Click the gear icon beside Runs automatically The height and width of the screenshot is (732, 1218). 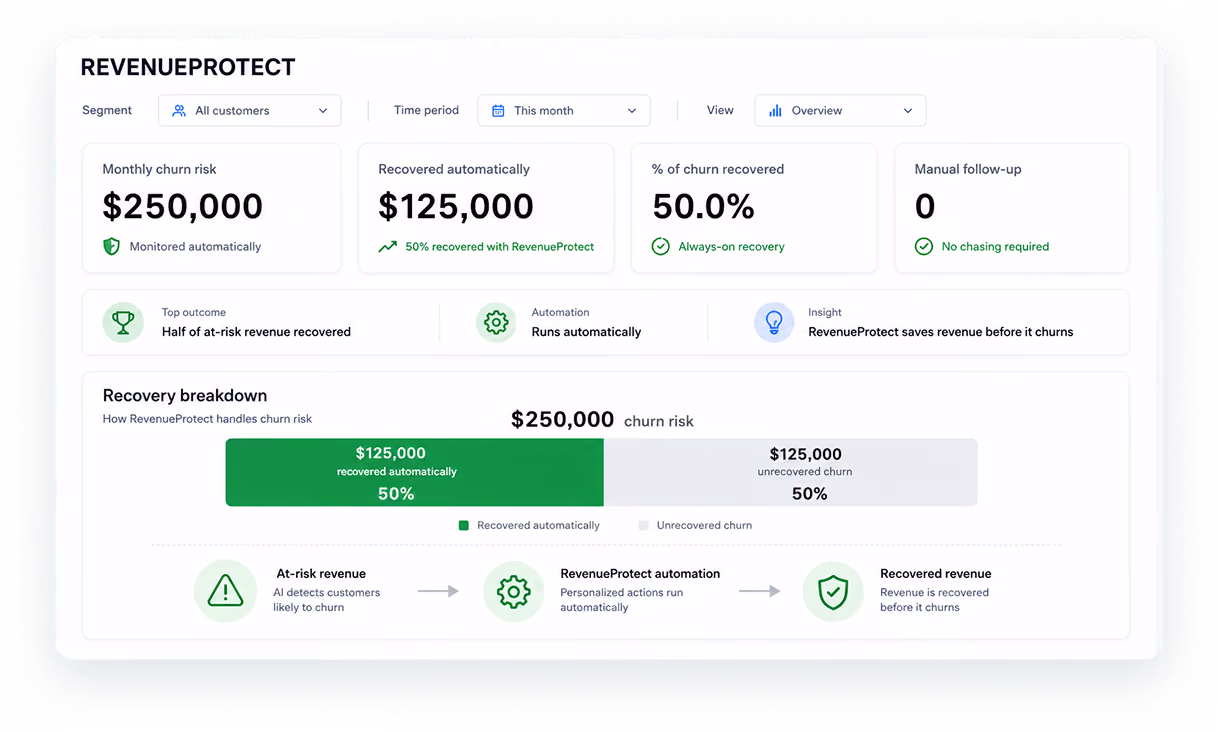(x=496, y=322)
